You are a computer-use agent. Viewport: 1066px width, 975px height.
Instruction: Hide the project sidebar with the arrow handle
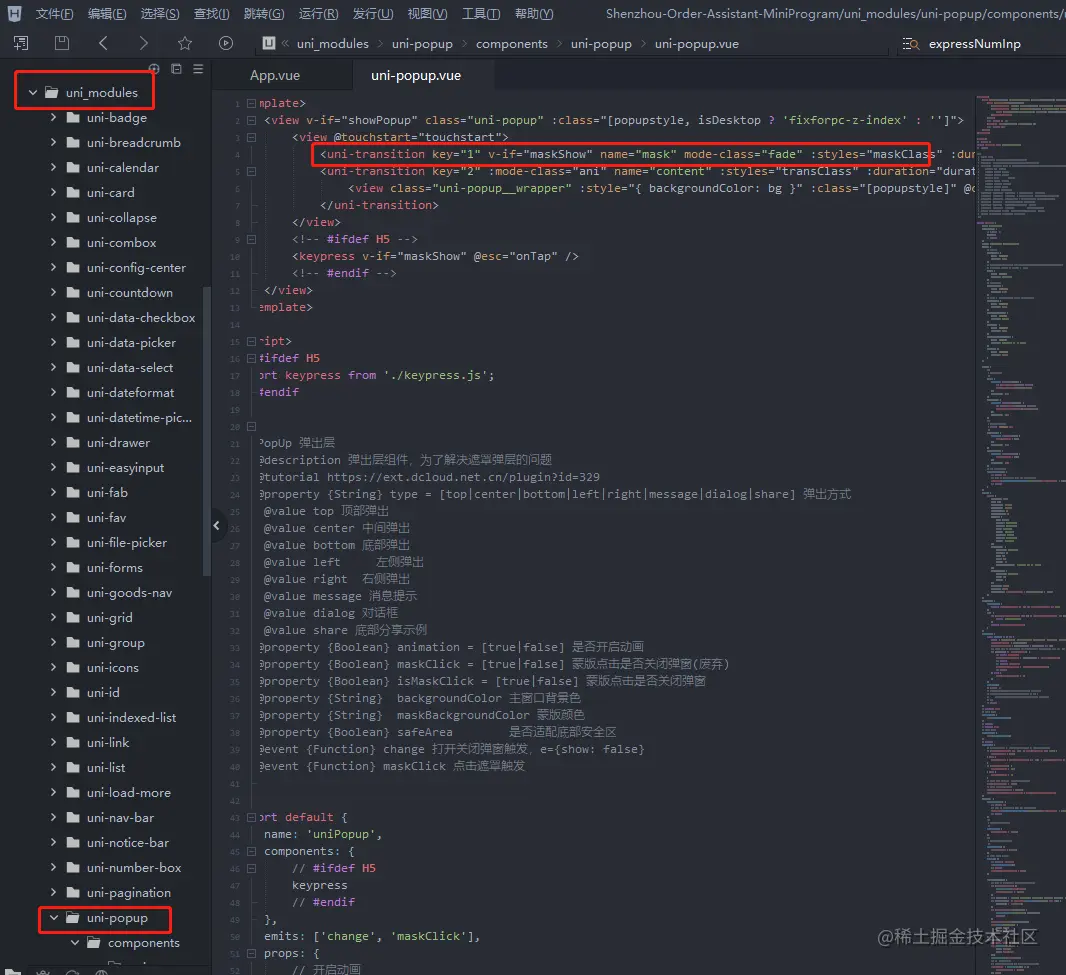coord(216,525)
